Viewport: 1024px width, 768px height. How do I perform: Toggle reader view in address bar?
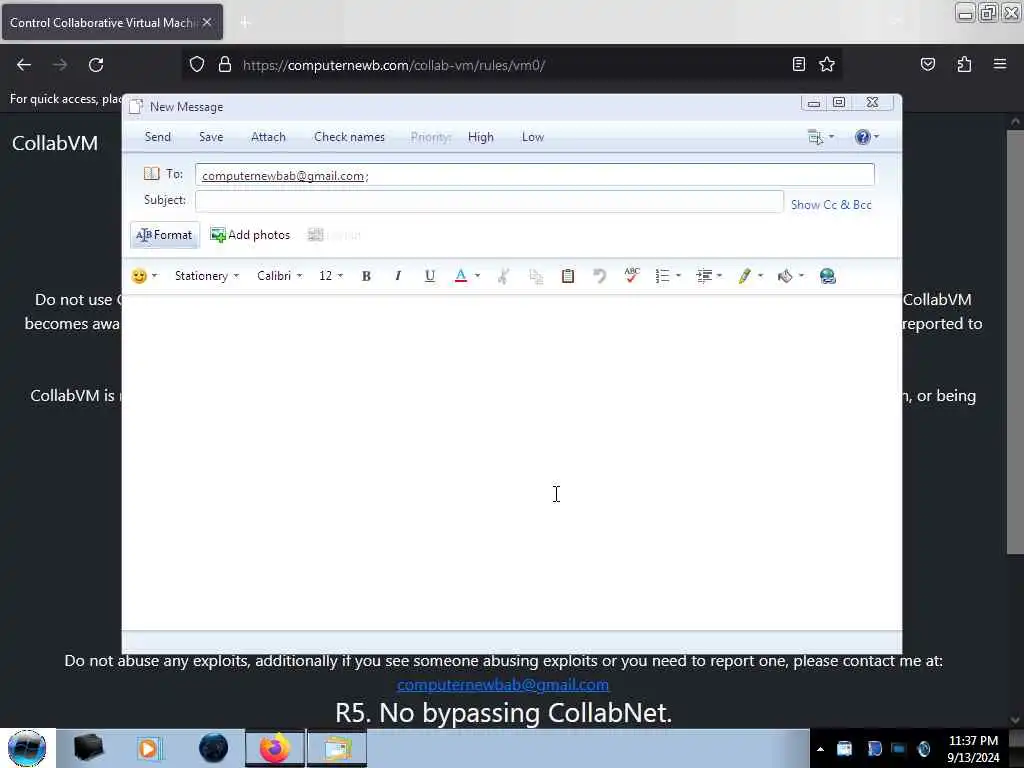point(798,64)
